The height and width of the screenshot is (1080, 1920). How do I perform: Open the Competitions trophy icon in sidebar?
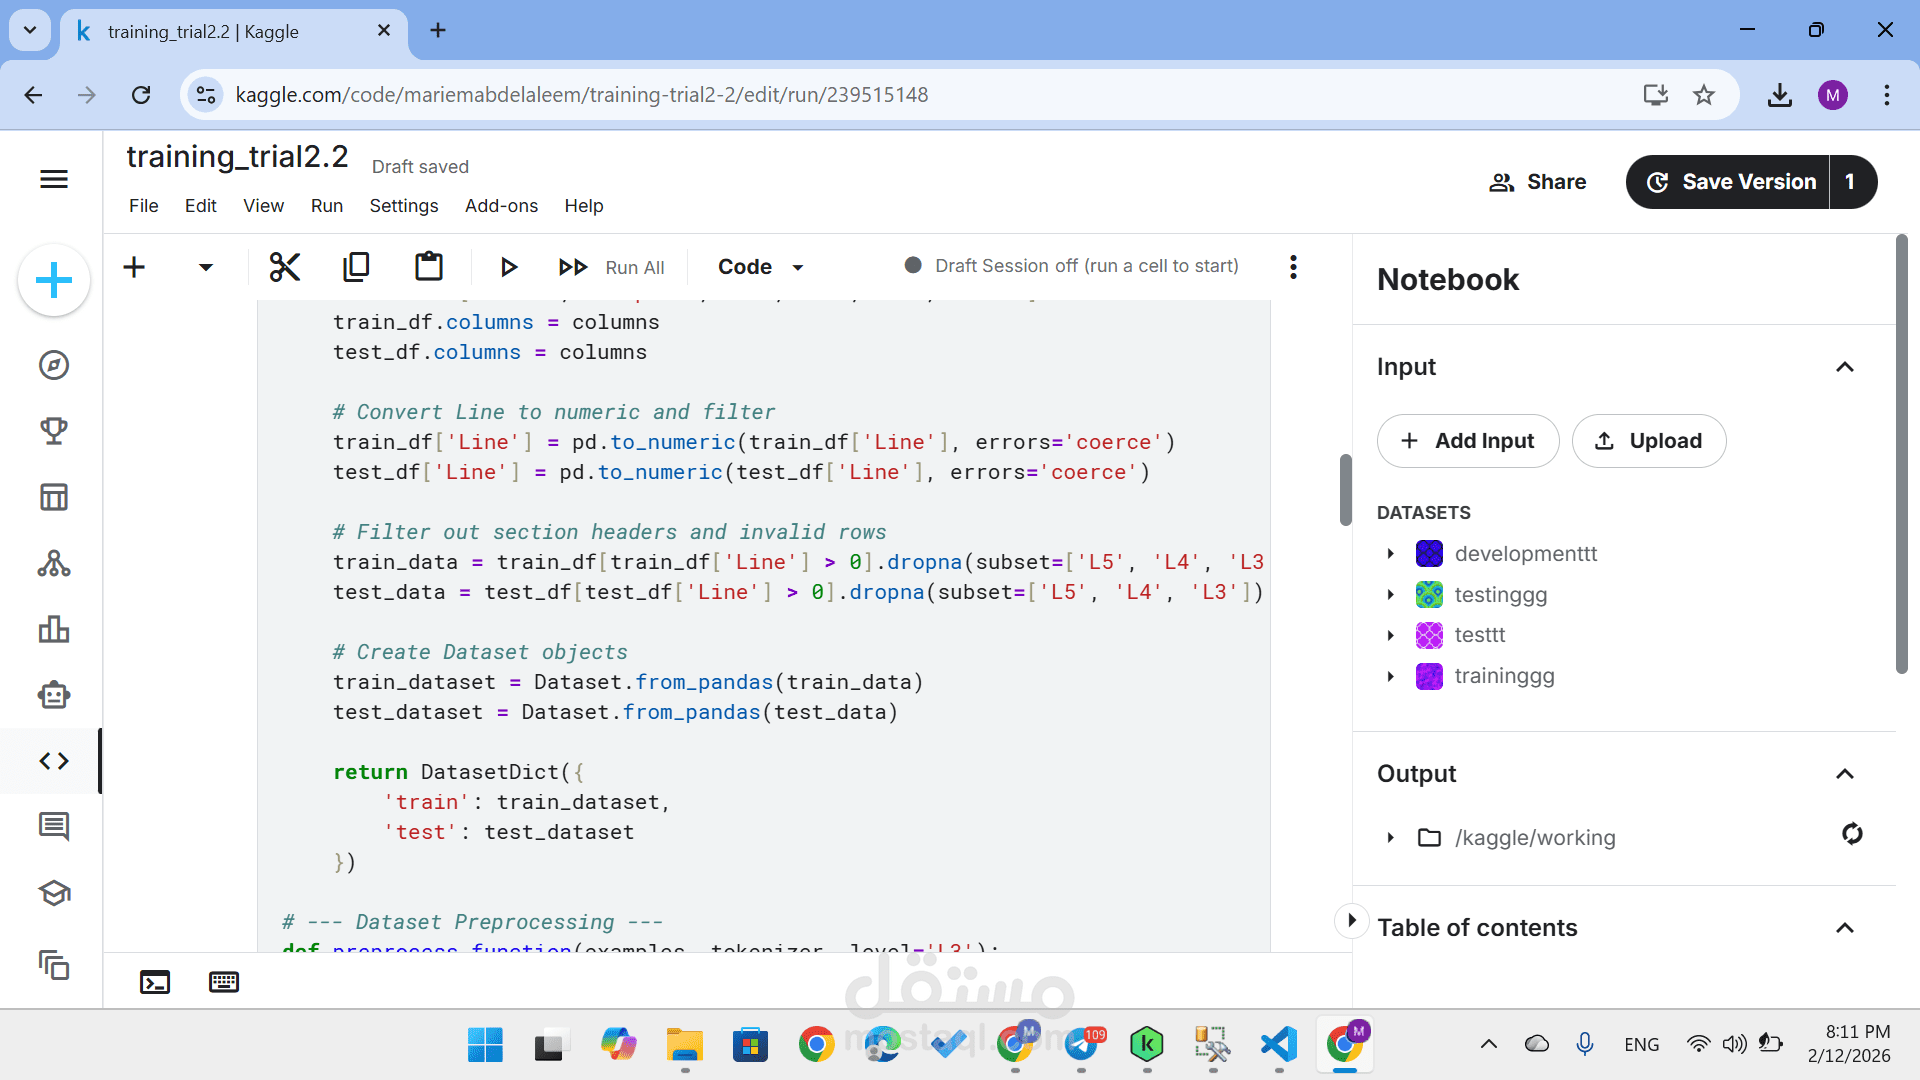54,431
